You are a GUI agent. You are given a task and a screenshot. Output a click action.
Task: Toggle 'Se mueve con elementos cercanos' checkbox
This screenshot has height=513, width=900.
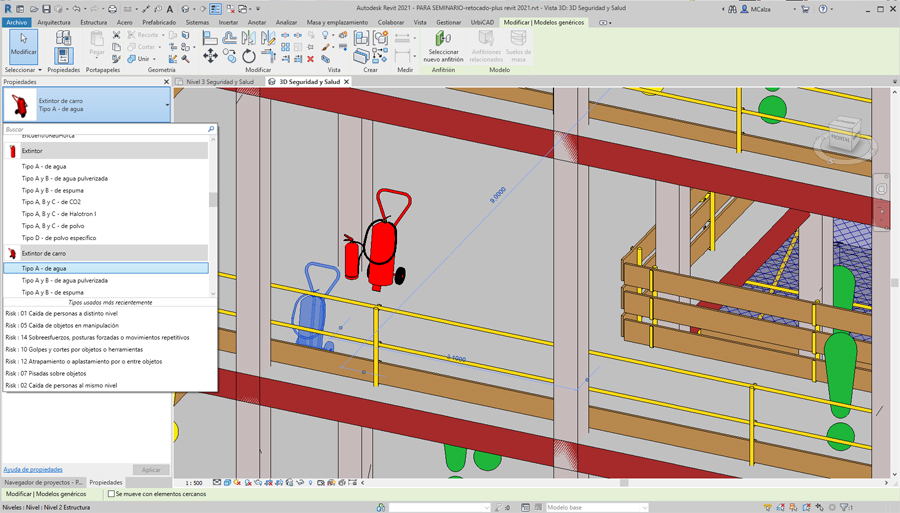click(111, 494)
